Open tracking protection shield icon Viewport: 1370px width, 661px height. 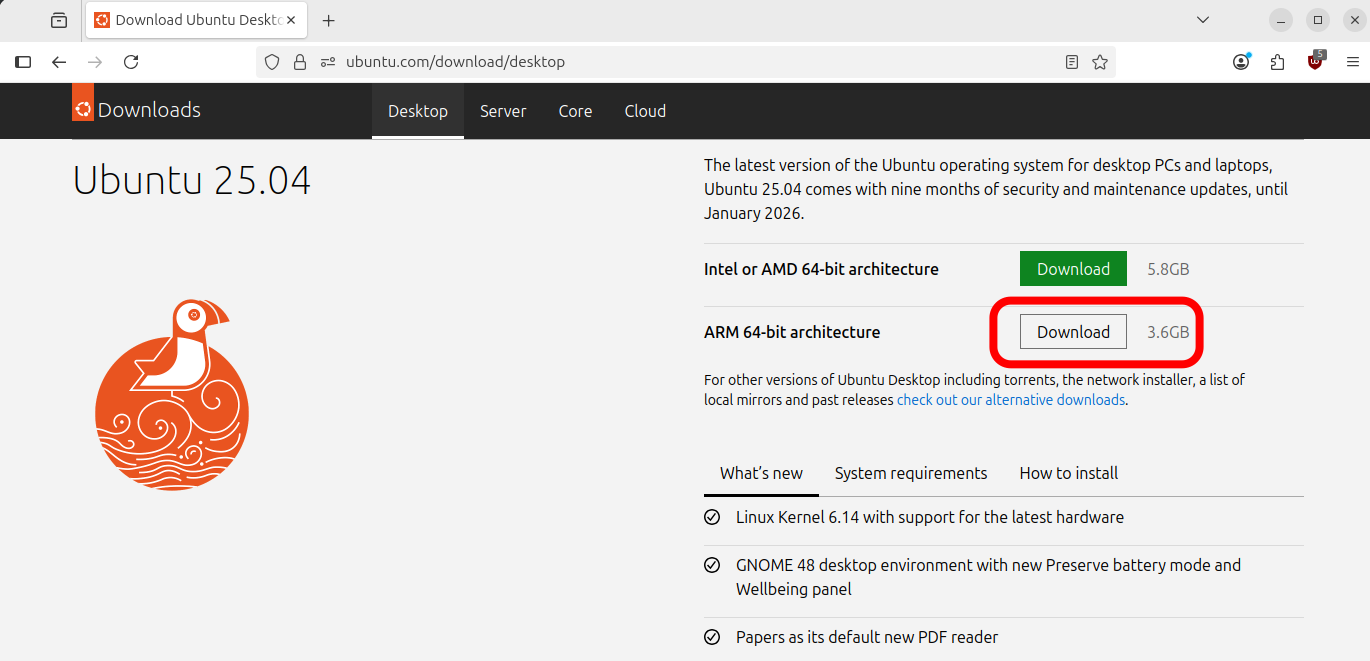271,62
